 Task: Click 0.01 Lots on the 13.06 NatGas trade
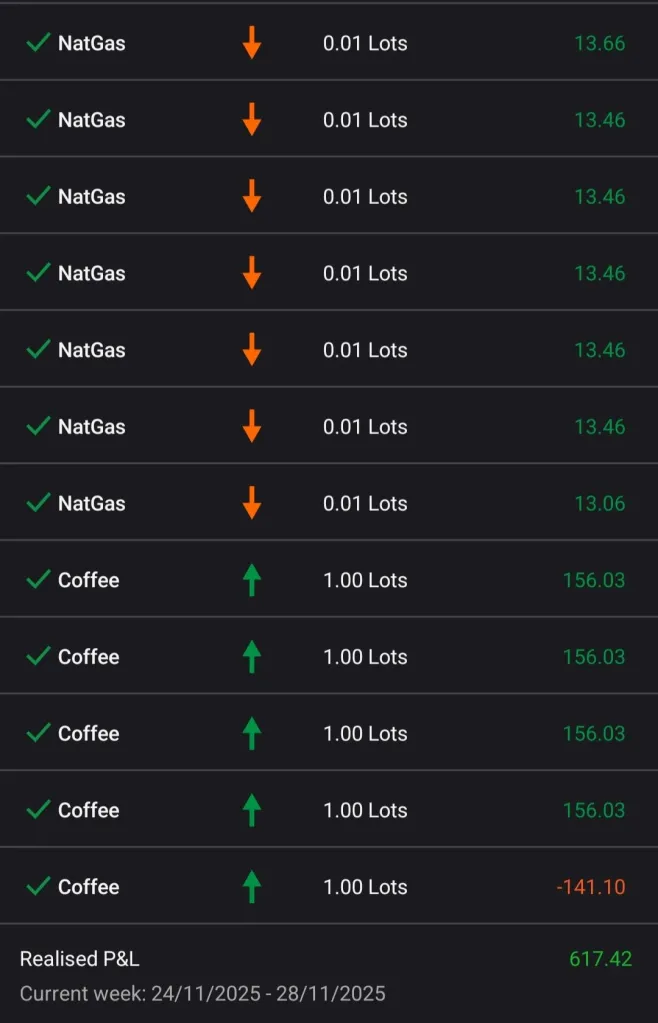pos(365,503)
